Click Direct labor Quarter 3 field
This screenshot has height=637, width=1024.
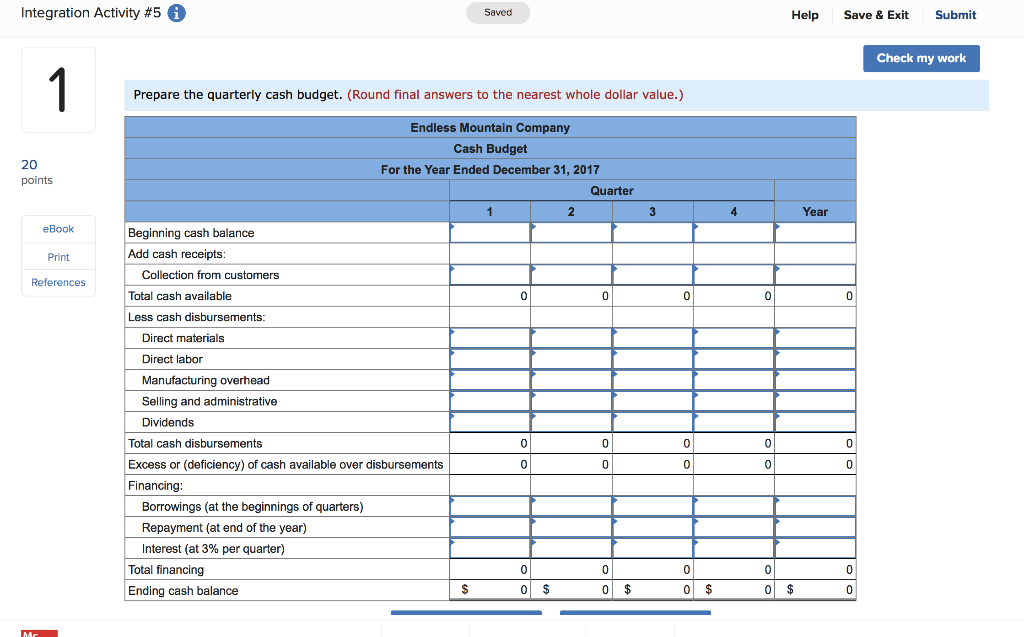pos(652,359)
